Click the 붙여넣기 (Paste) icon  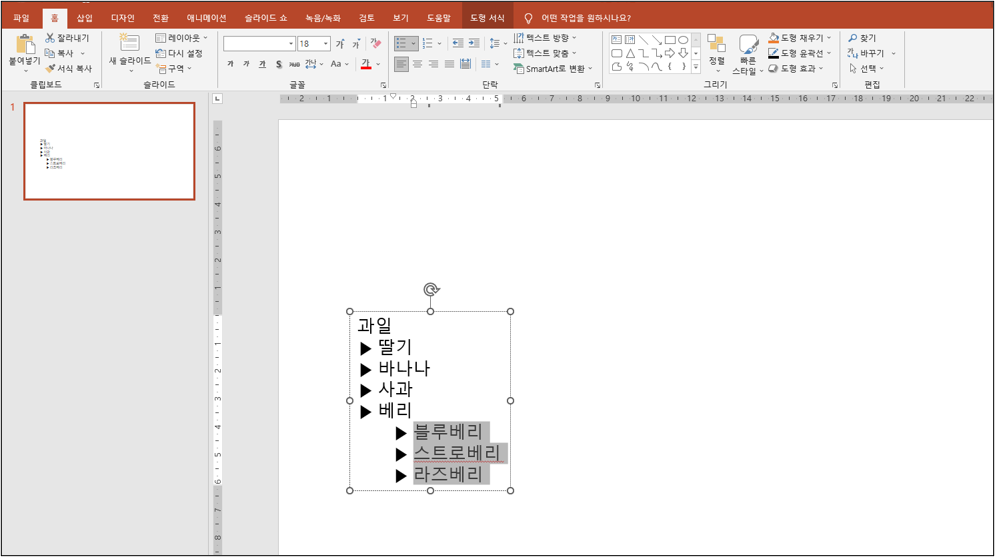[x=25, y=45]
